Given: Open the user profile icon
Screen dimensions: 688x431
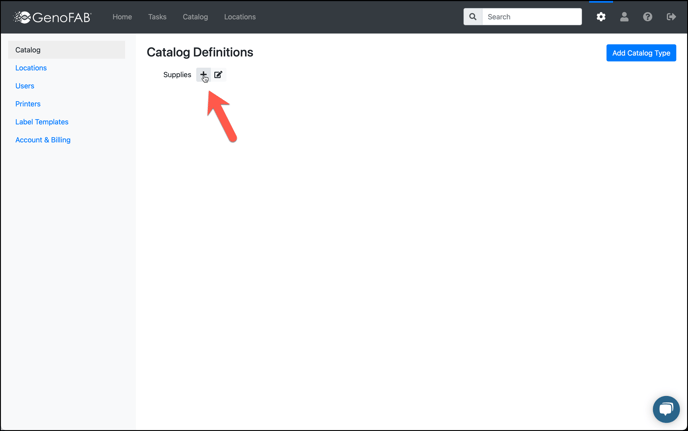Looking at the screenshot, I should 624,17.
